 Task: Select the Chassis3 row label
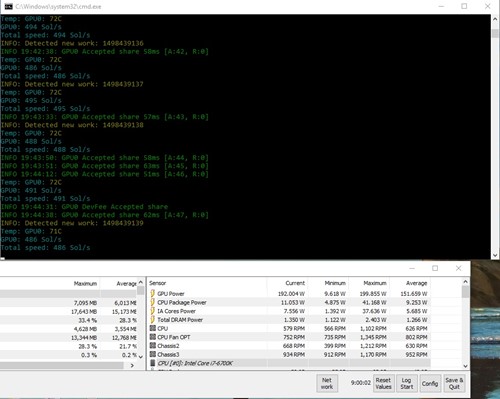tap(168, 354)
